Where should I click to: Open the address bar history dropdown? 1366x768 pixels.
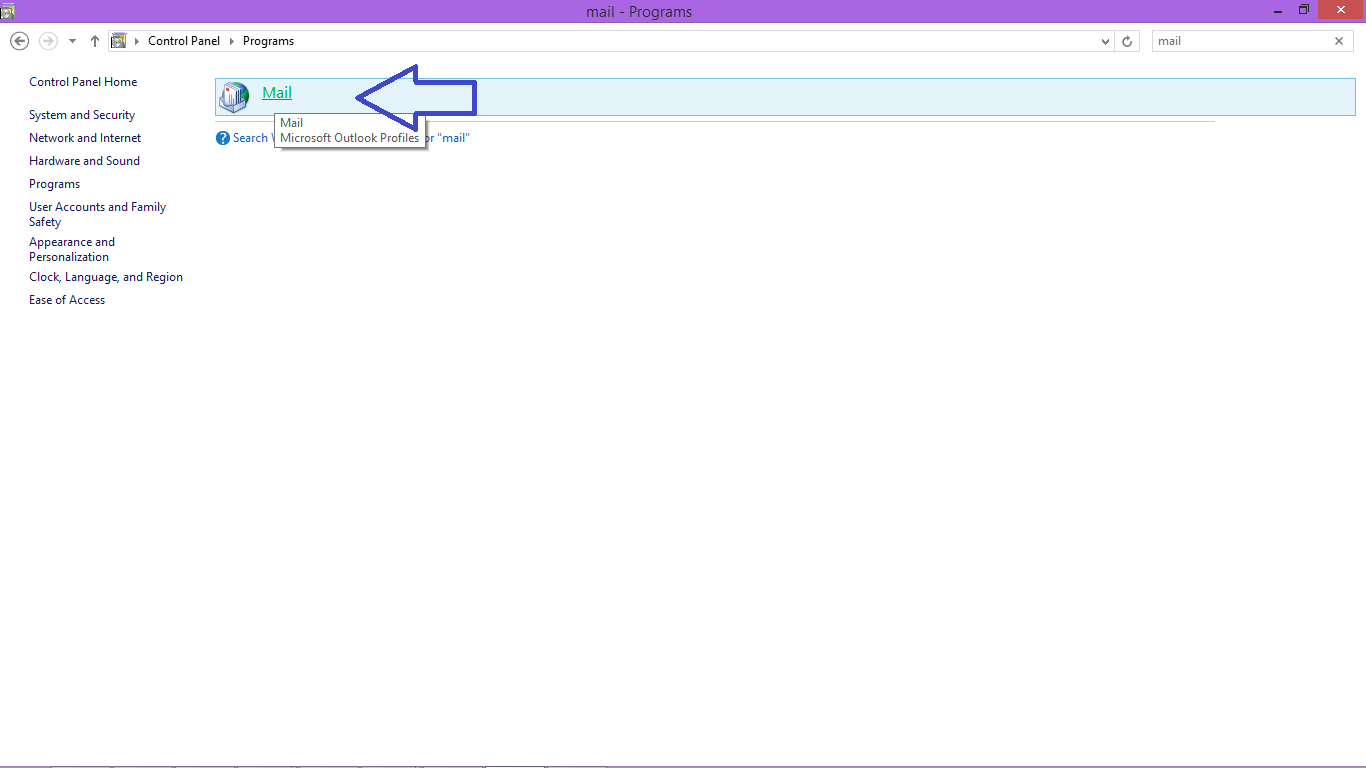click(x=1105, y=41)
